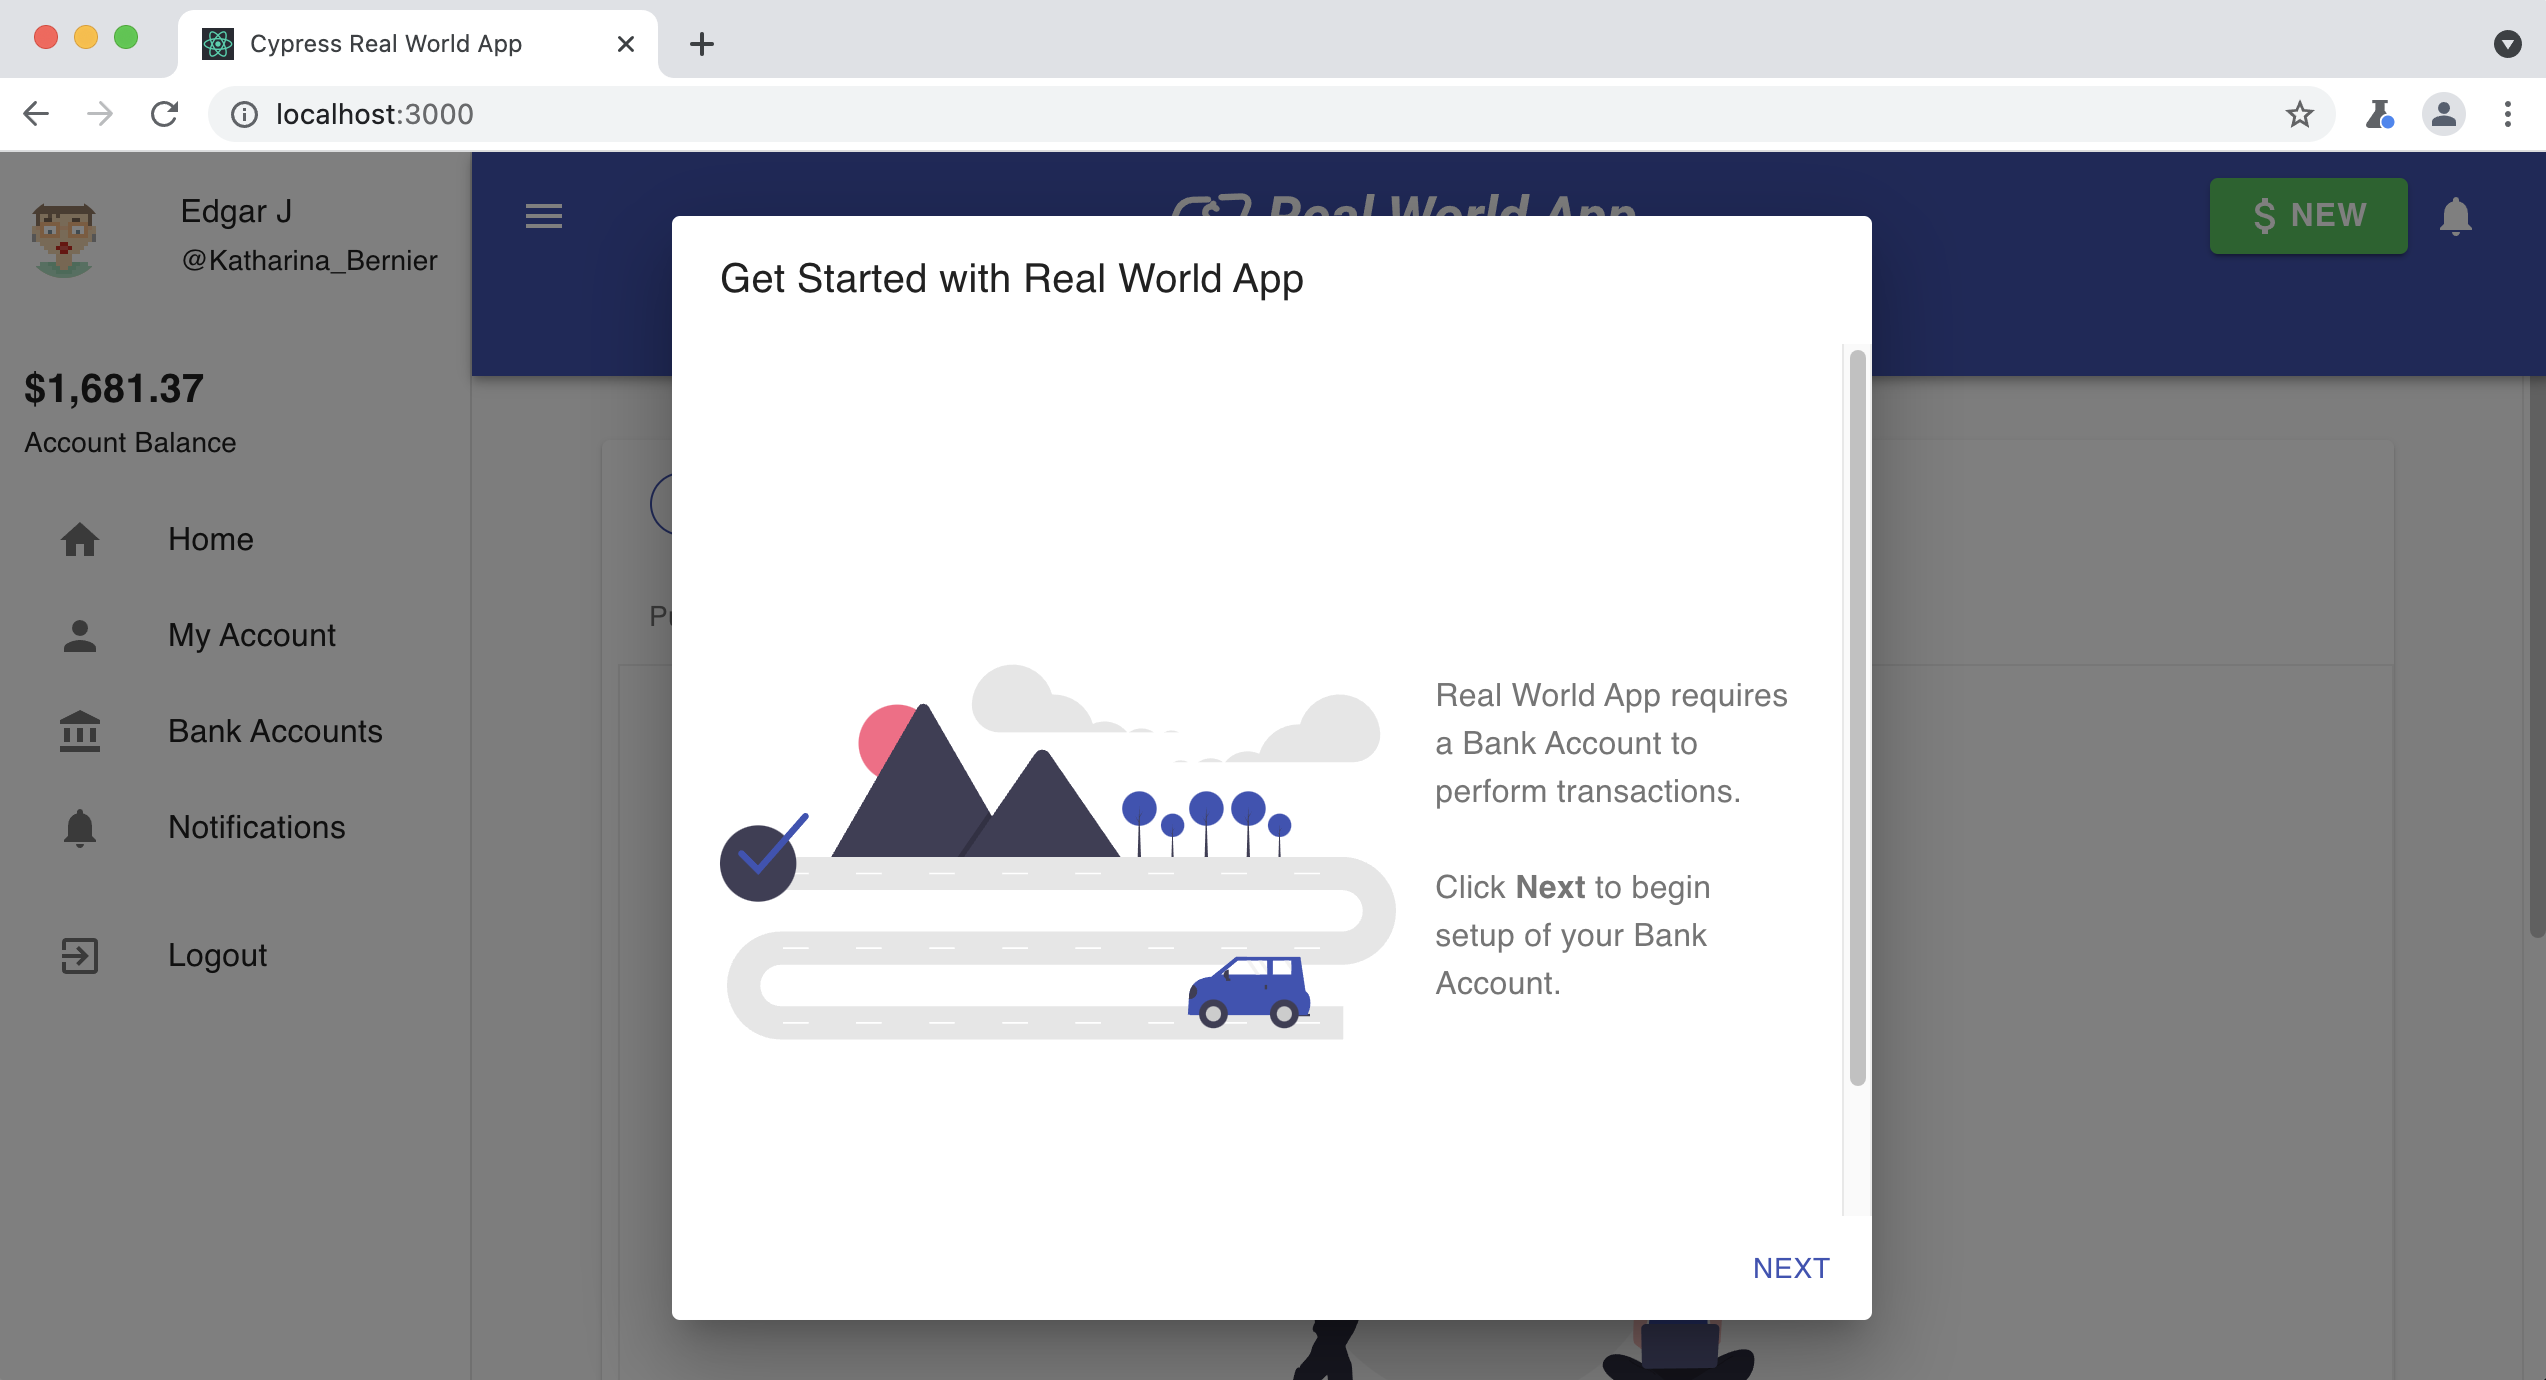Select the Bank Accounts bank icon
Viewport: 2546px width, 1380px height.
80,731
